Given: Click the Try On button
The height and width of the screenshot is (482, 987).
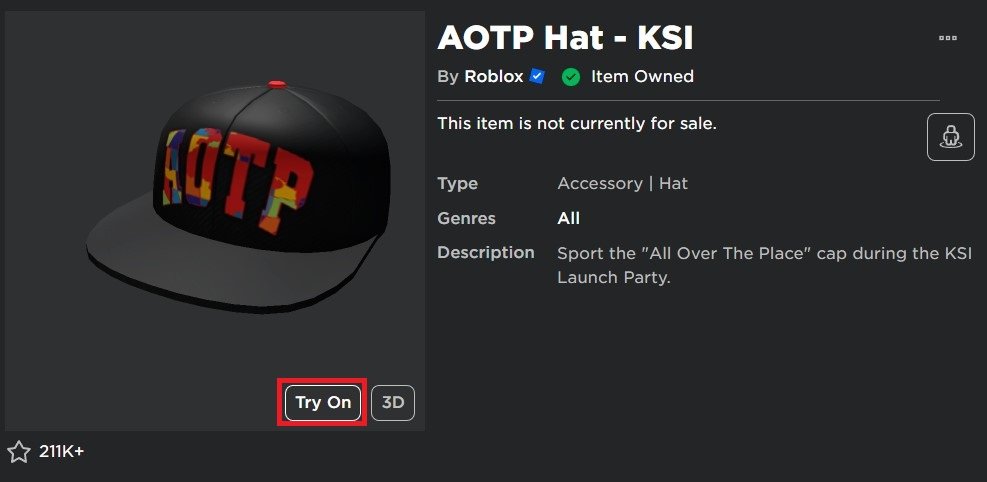Looking at the screenshot, I should click(x=322, y=402).
